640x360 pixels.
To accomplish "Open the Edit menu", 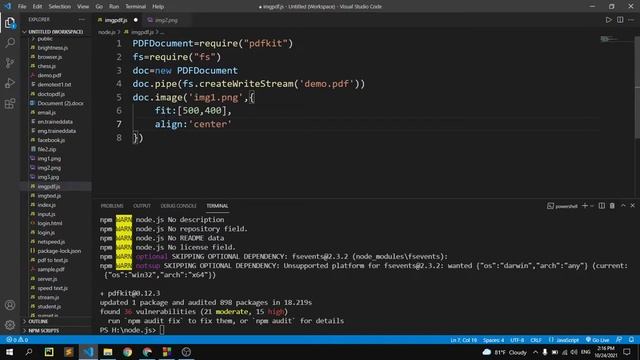I will pyautogui.click(x=37, y=7).
